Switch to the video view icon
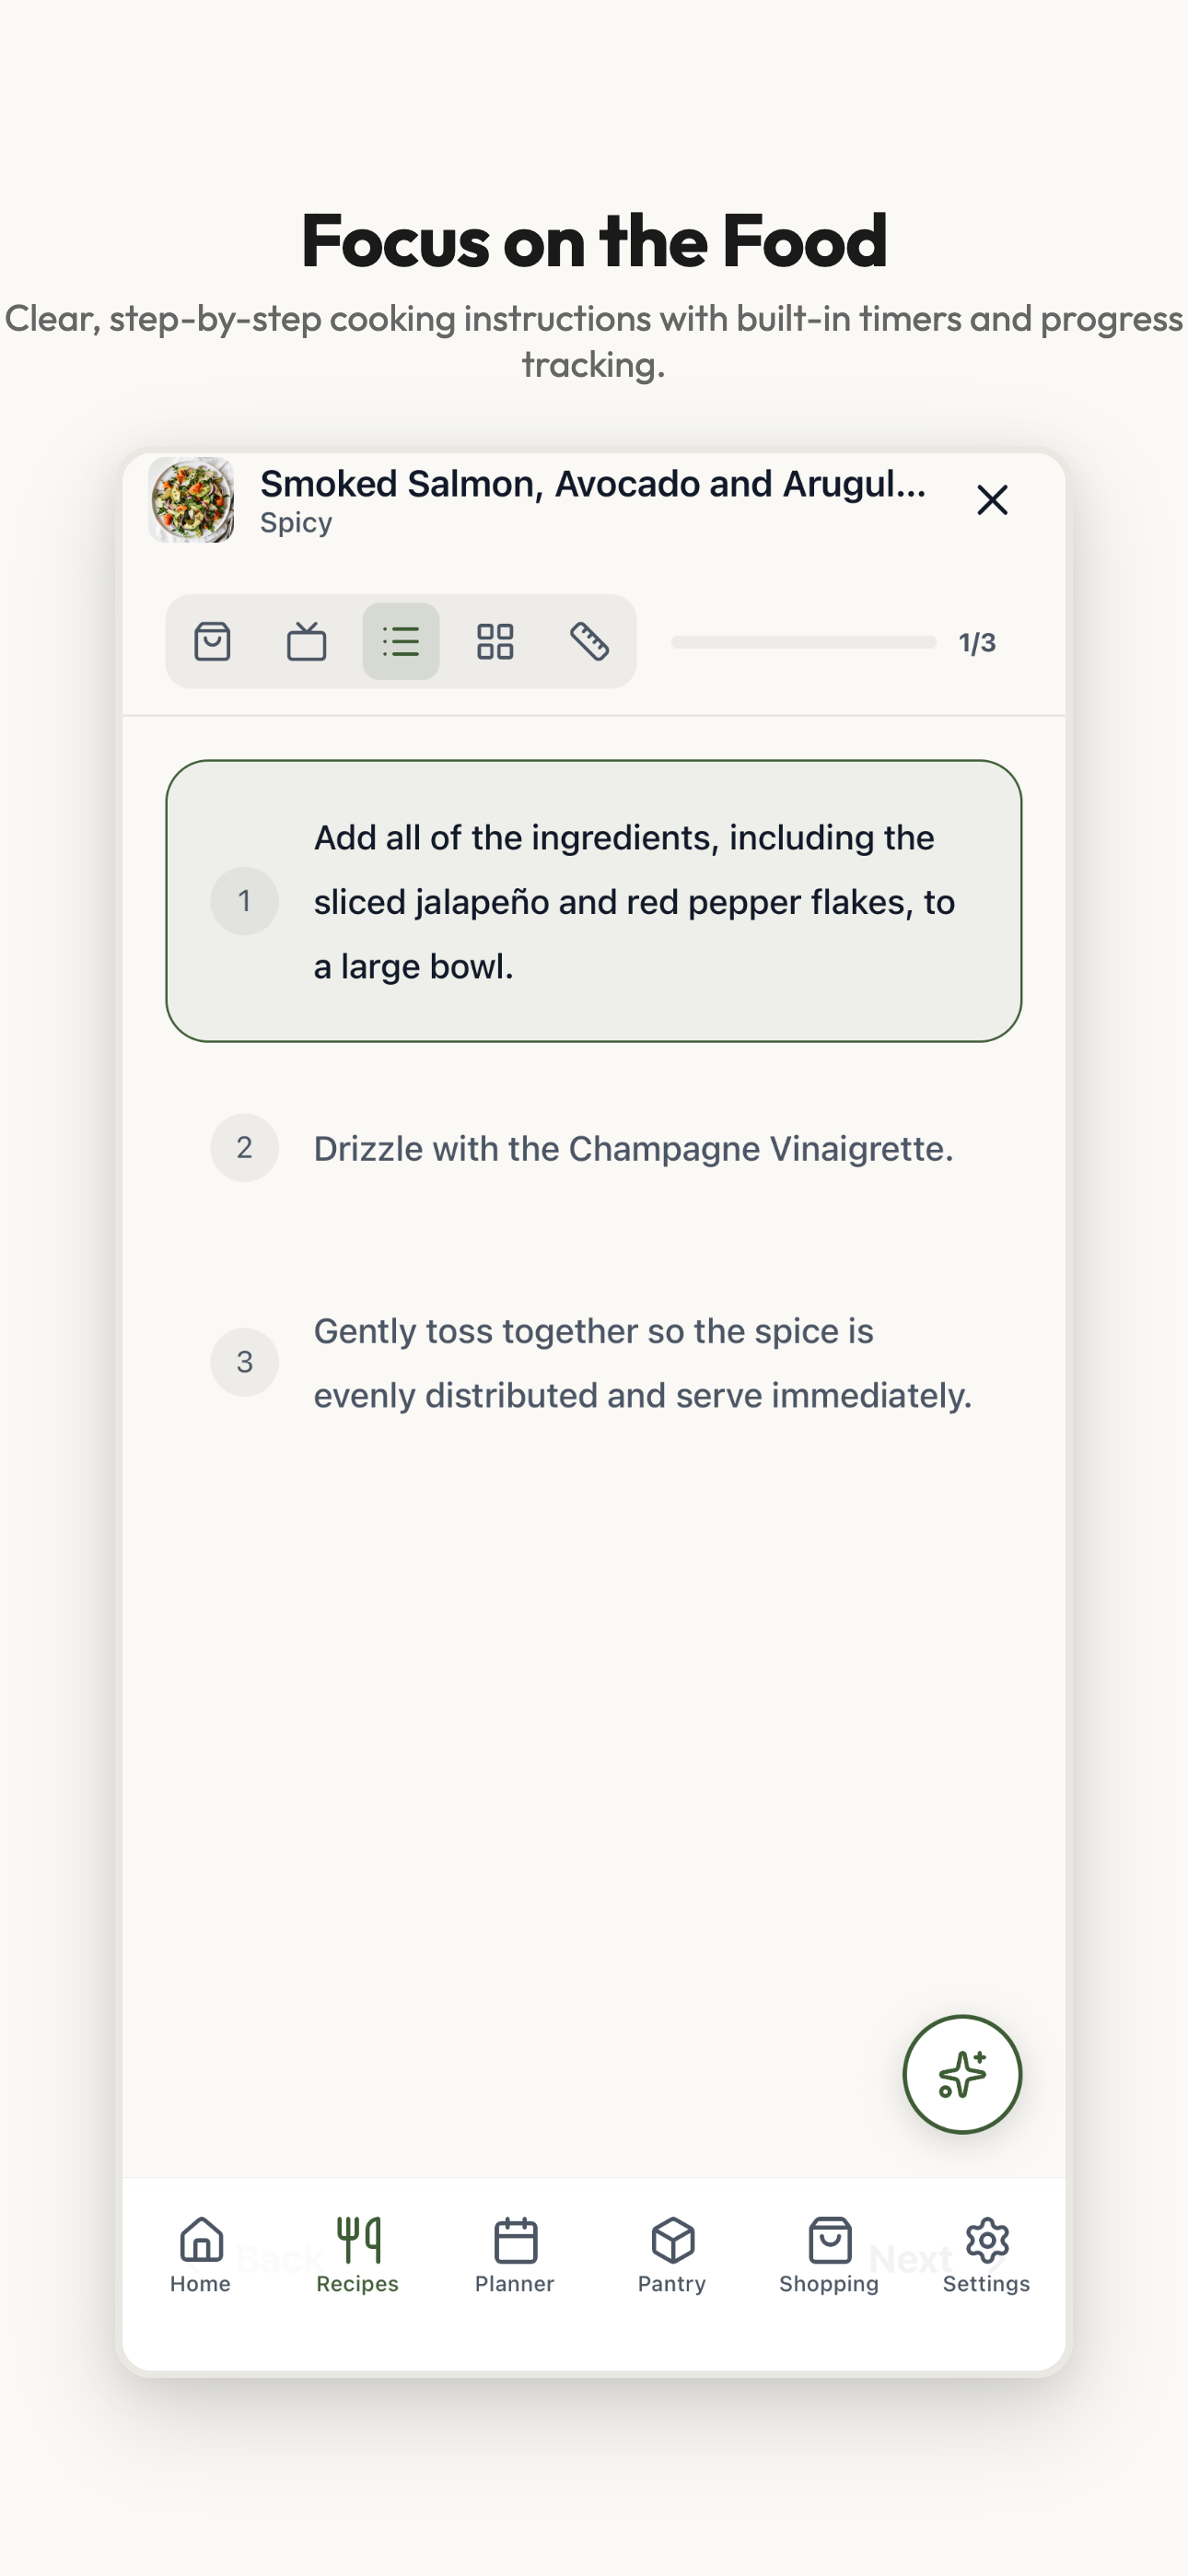This screenshot has width=1188, height=2576. coord(306,641)
